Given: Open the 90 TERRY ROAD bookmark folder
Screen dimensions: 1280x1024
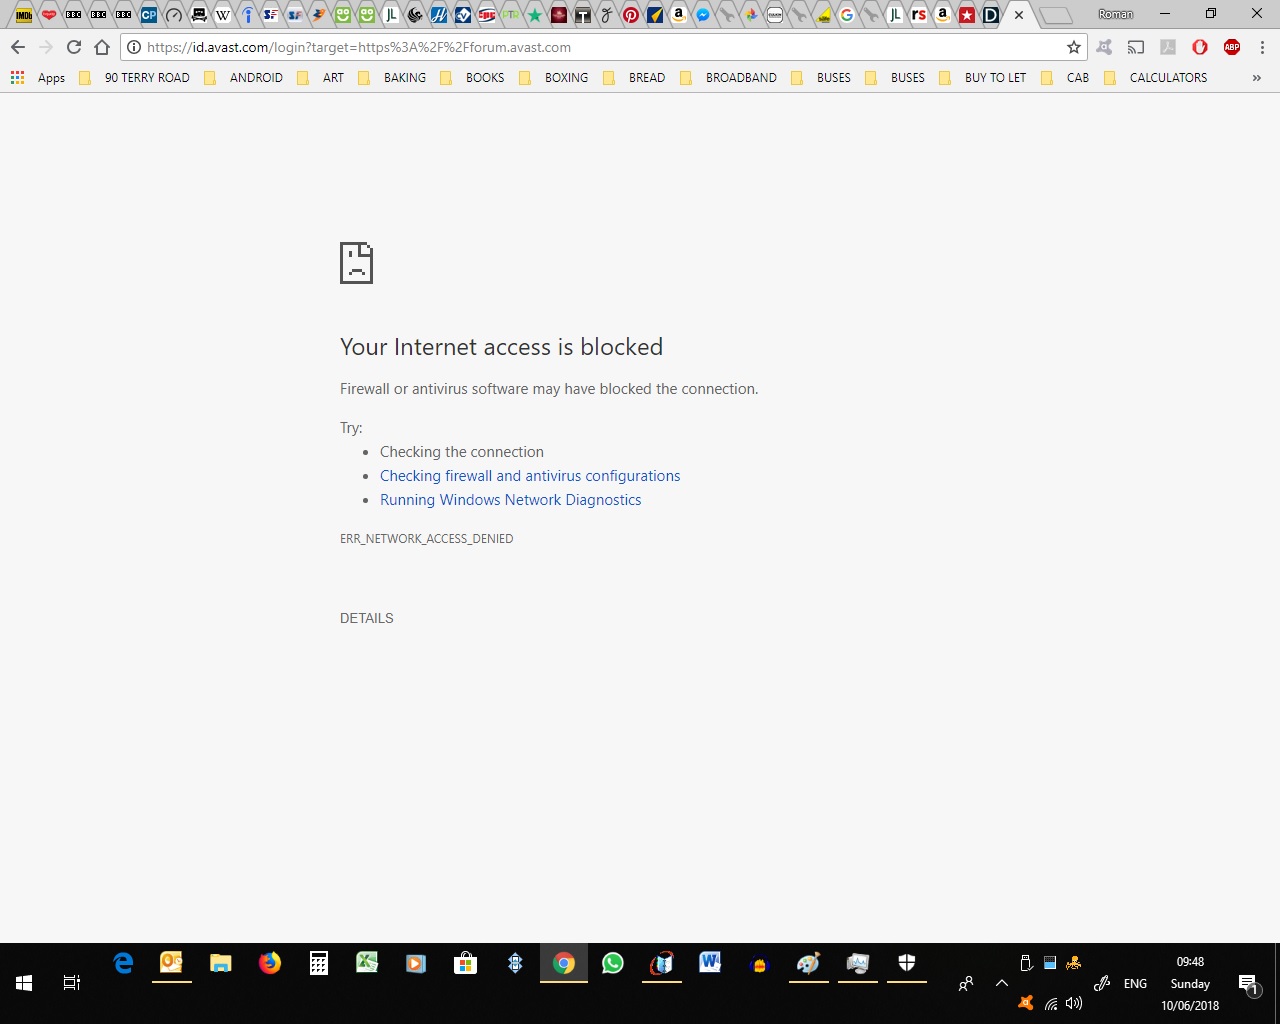Looking at the screenshot, I should point(135,77).
